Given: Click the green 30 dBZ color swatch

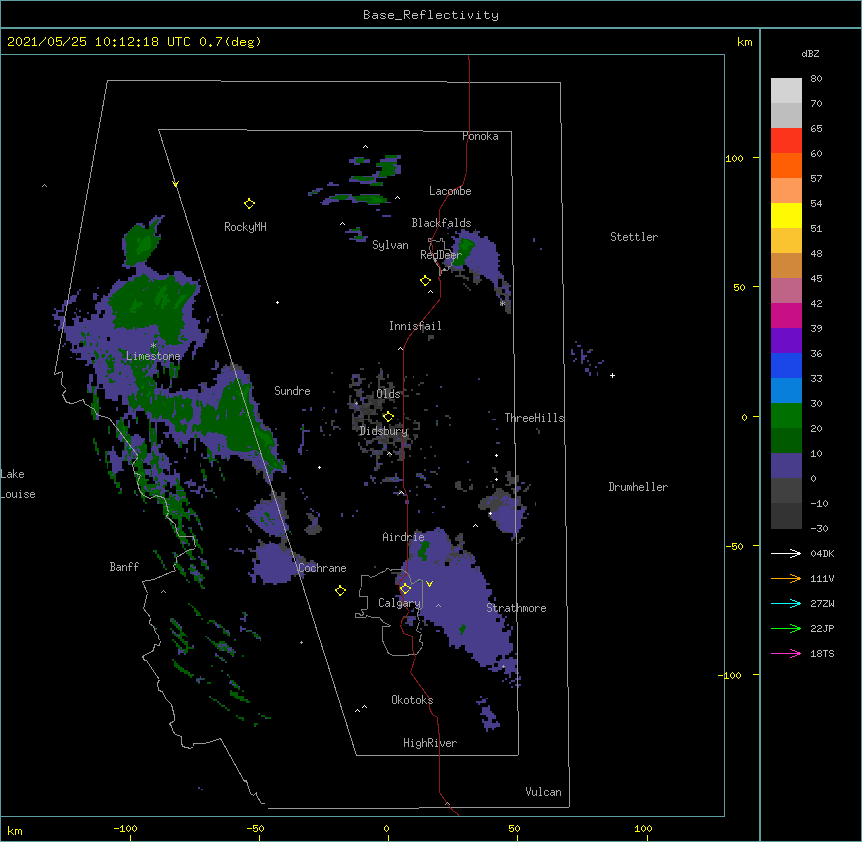Looking at the screenshot, I should [x=786, y=416].
